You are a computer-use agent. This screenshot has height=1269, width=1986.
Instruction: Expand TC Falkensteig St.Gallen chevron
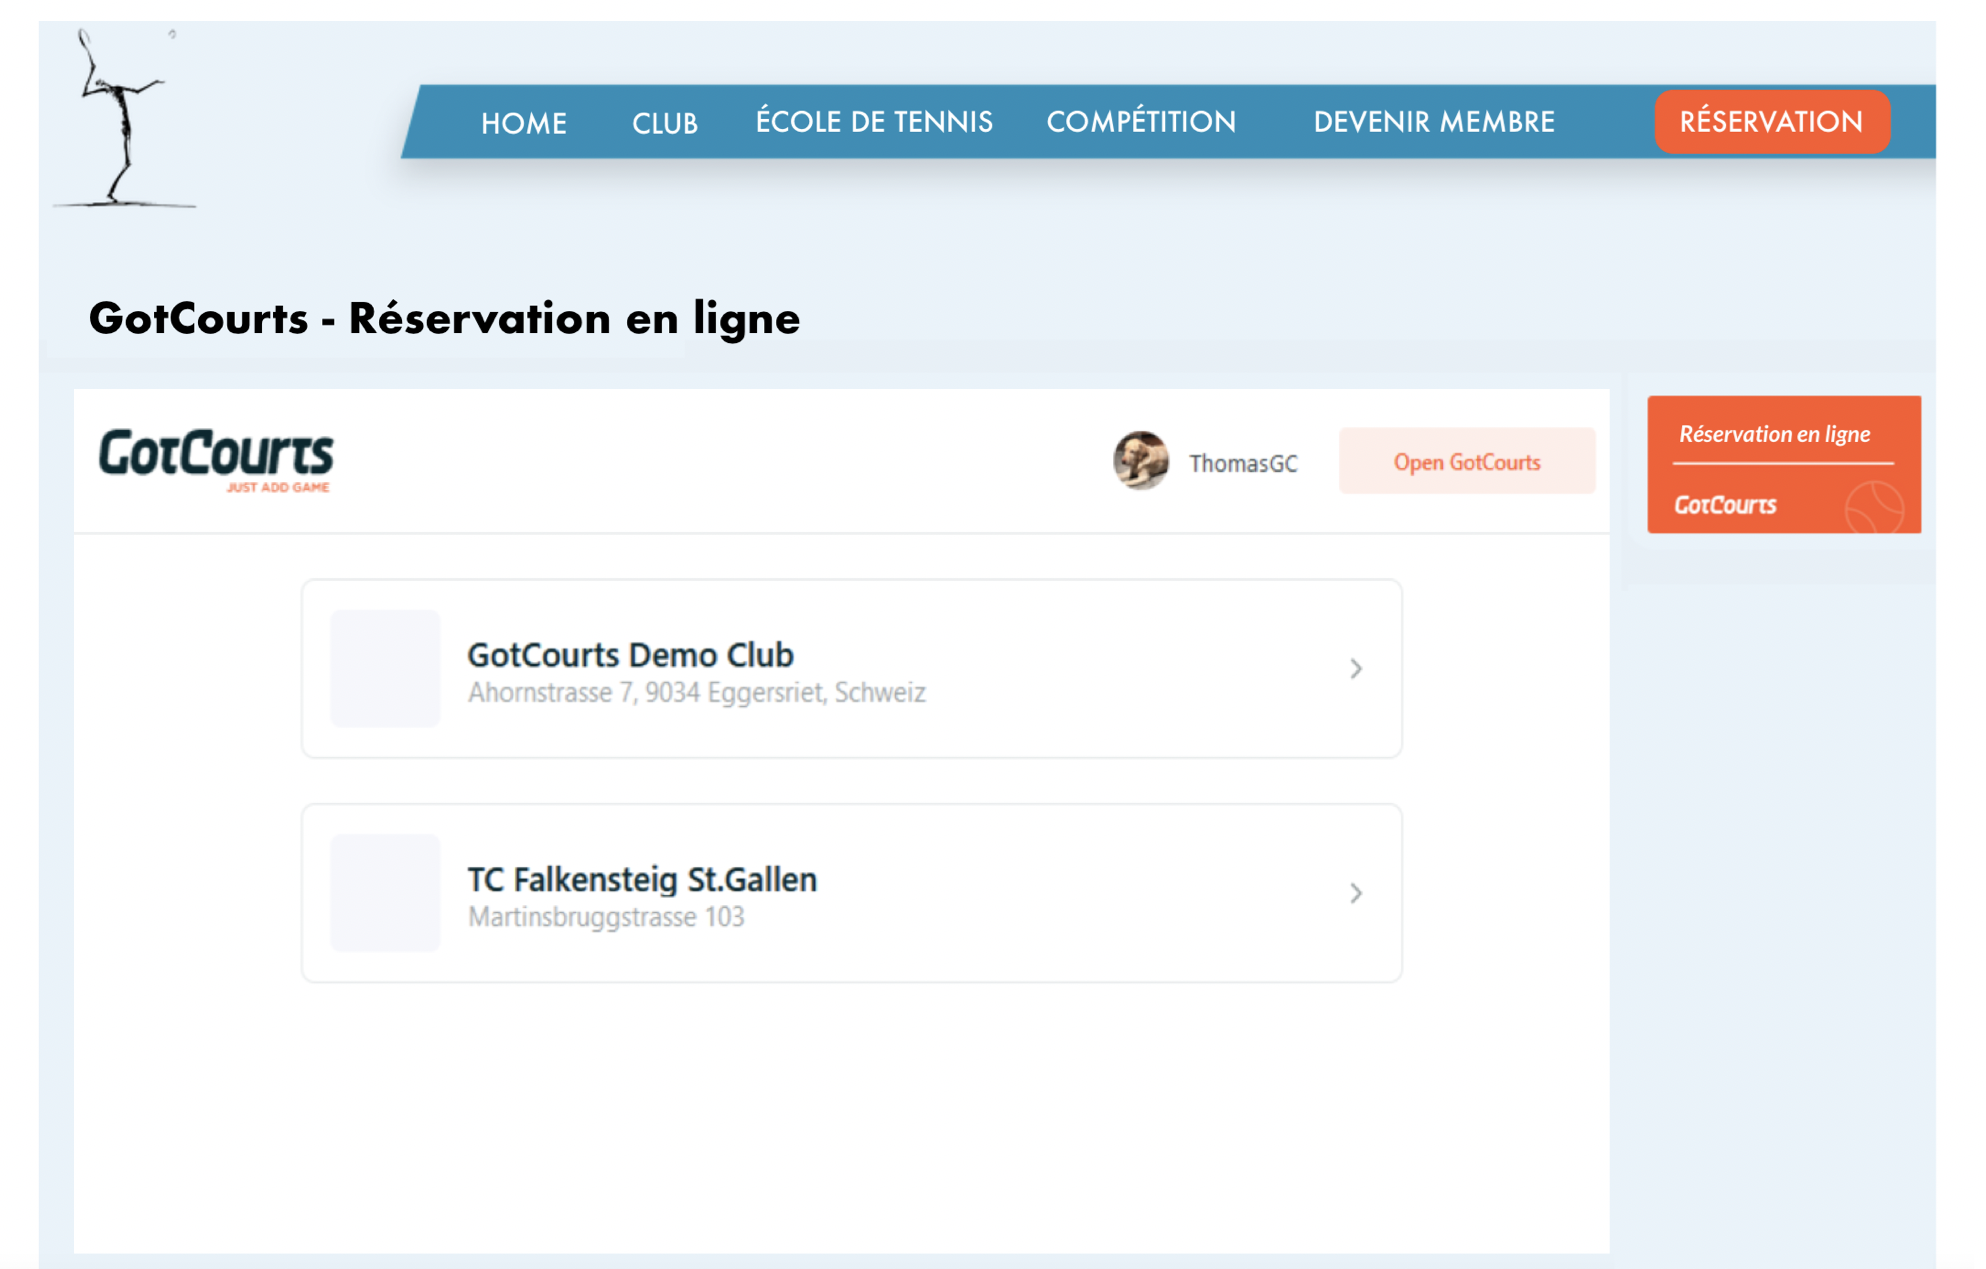click(1356, 892)
